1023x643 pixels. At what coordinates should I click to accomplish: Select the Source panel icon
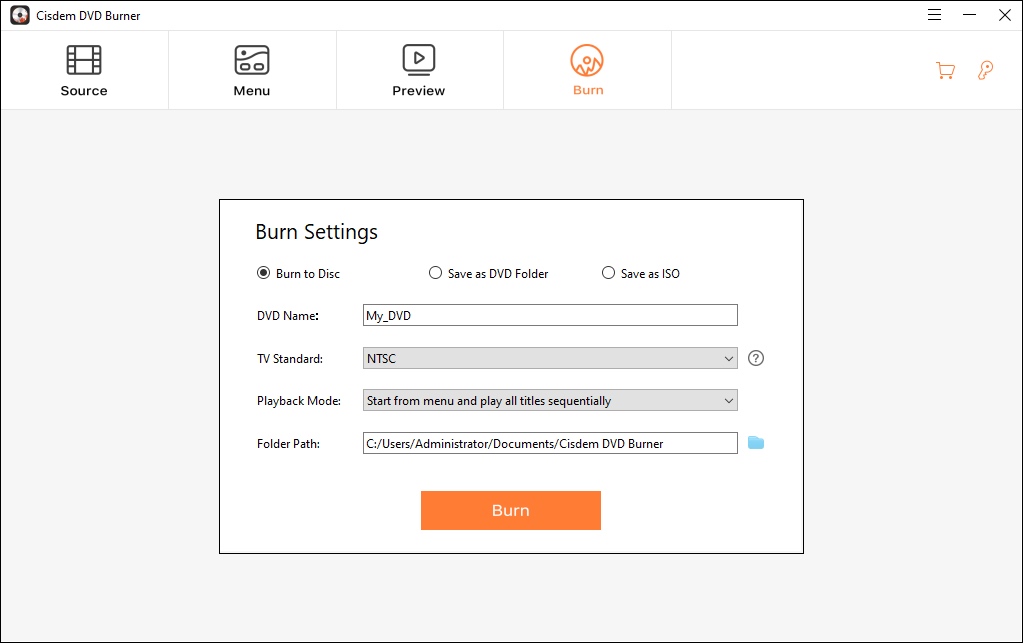[84, 62]
